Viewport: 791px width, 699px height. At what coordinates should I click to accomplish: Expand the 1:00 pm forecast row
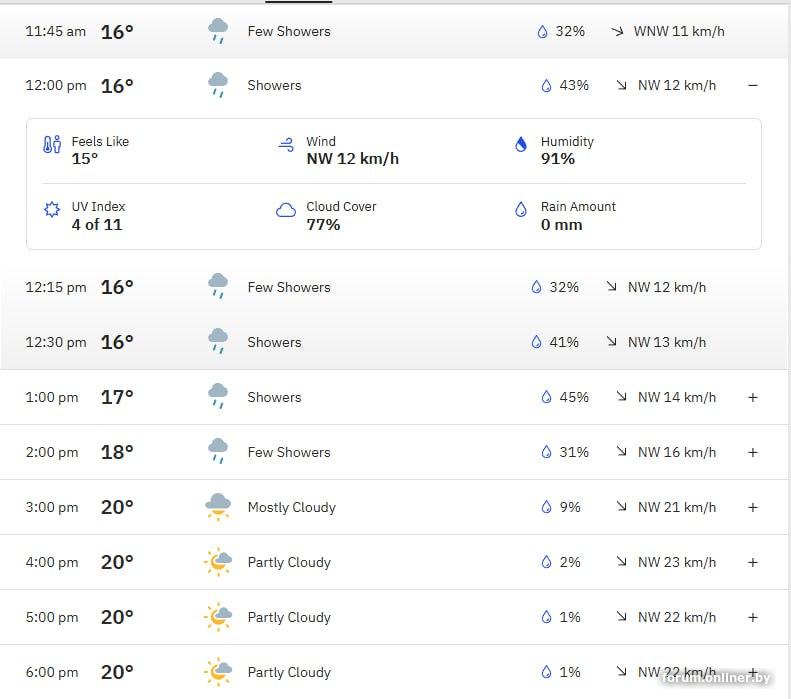753,397
